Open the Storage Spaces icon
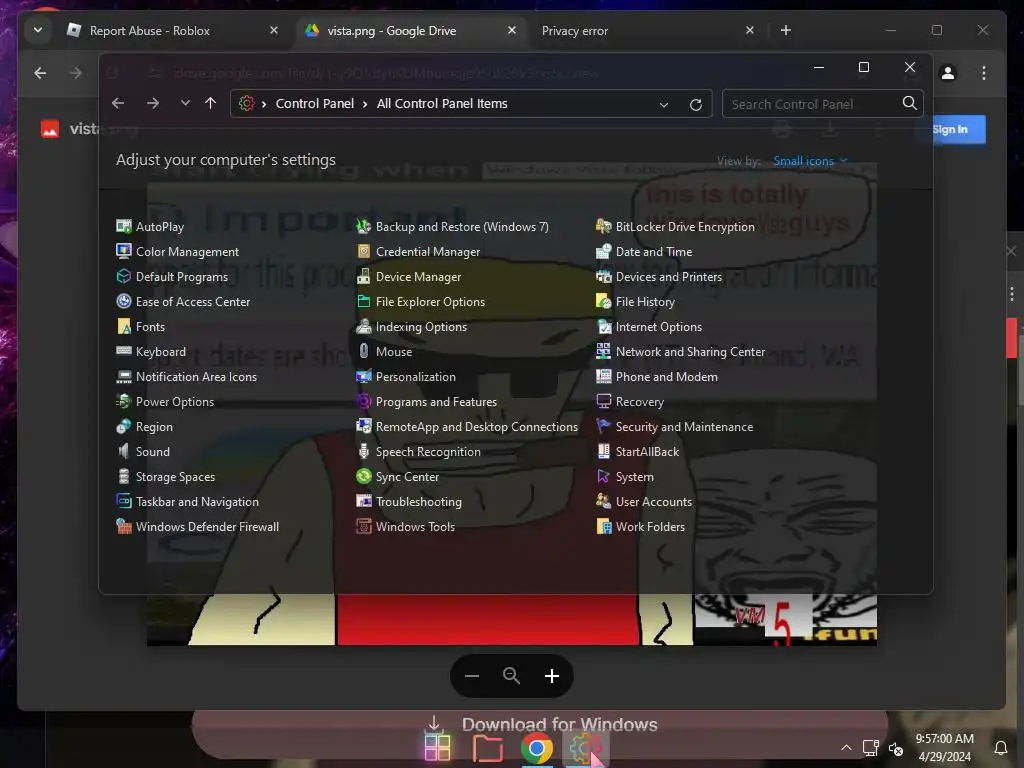The width and height of the screenshot is (1024, 768). click(123, 477)
